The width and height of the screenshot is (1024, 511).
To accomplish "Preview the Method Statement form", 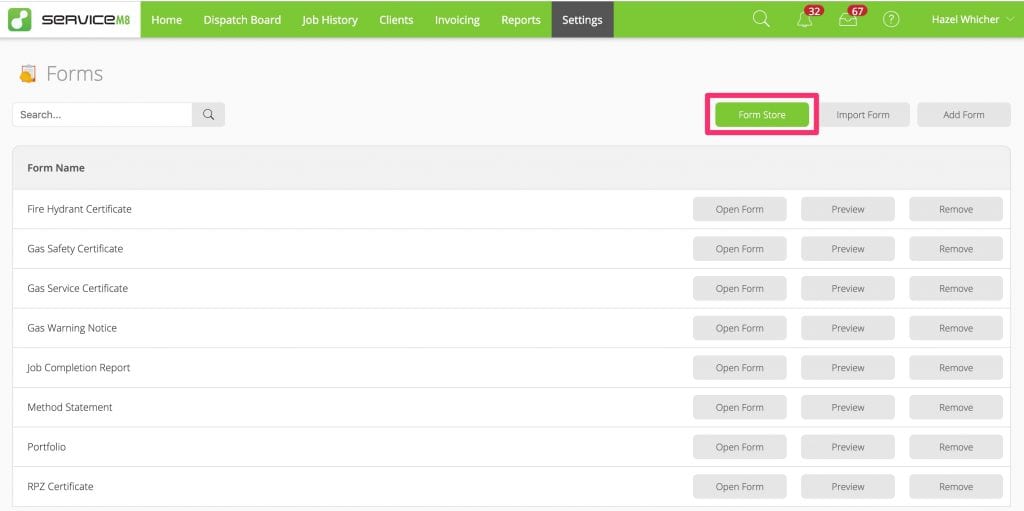I will (x=848, y=407).
